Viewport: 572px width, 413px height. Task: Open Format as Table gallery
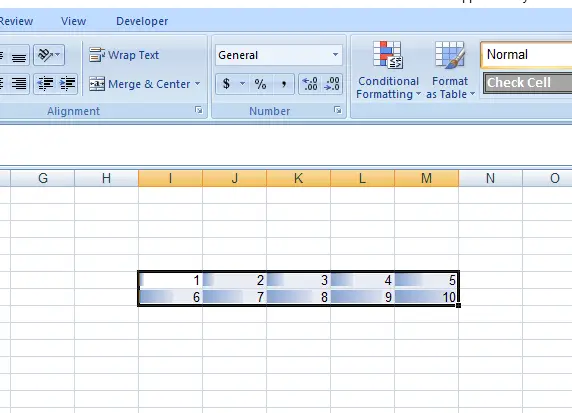(450, 70)
